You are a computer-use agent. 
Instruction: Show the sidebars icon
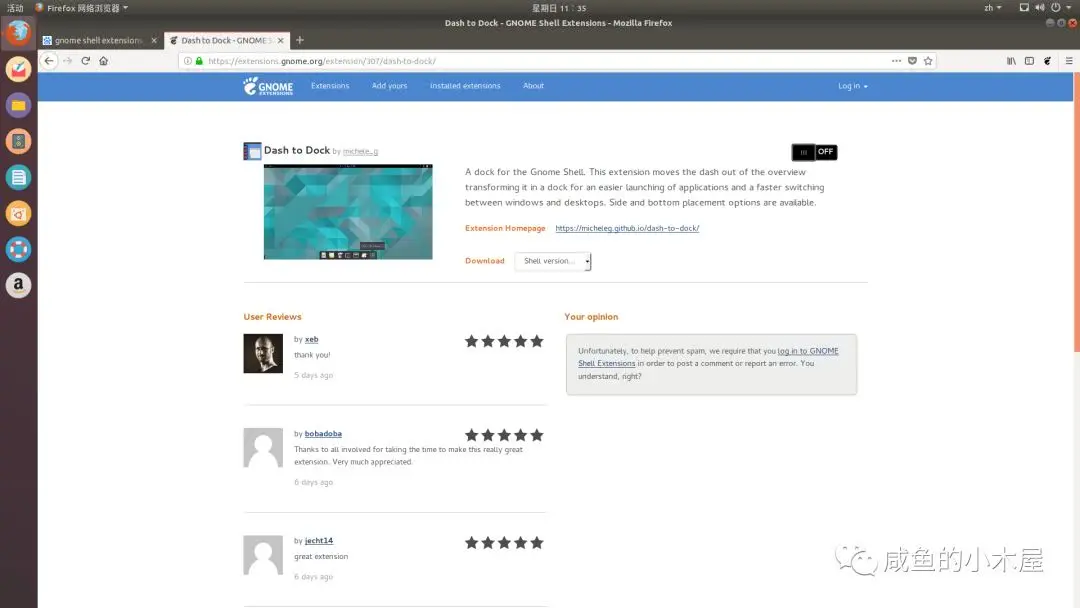1029,61
